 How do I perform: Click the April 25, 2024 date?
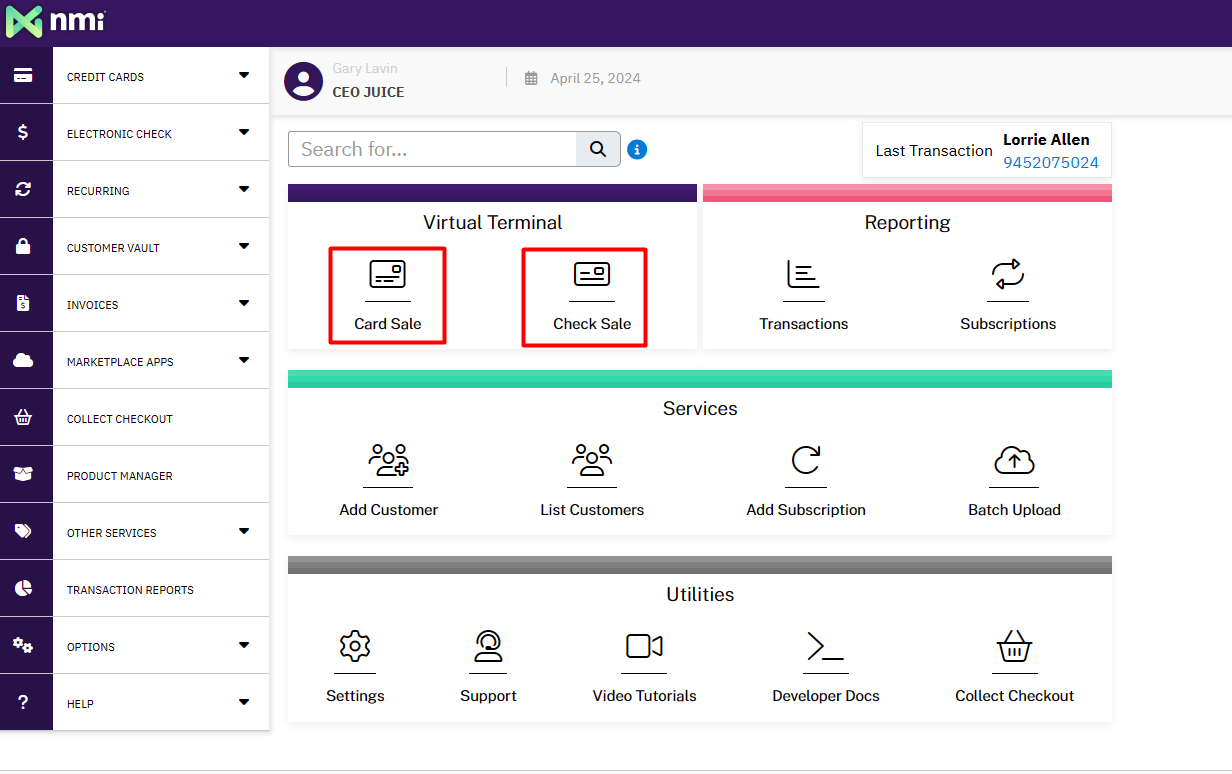pos(595,78)
